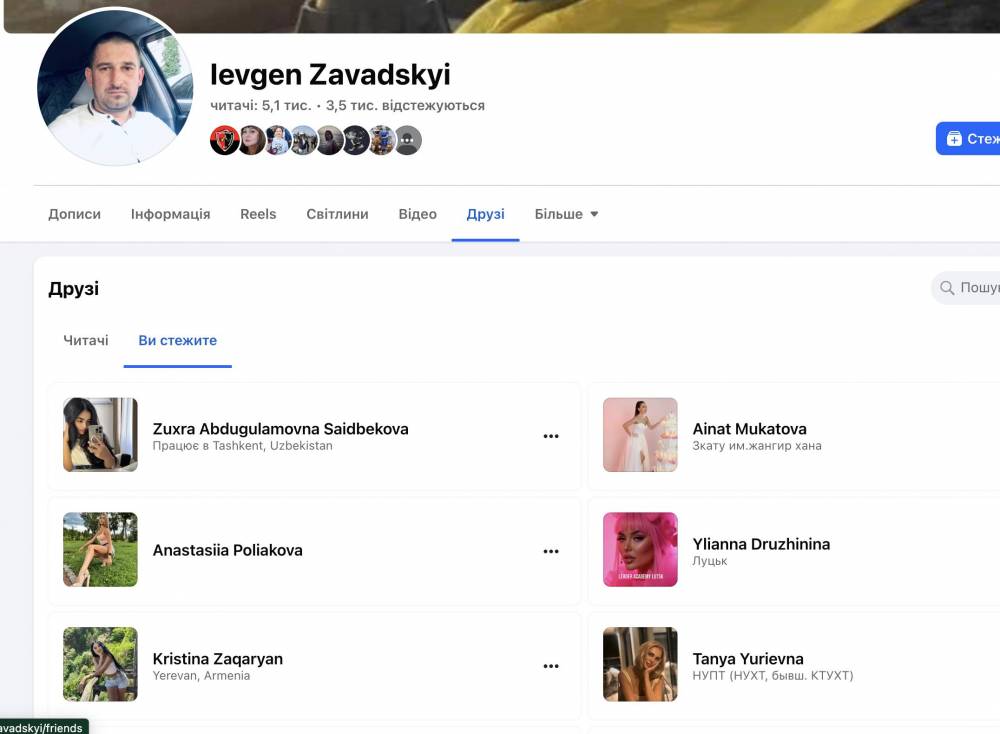
Task: Open Zuxra Saidbekova's photo thumbnail
Action: tap(100, 435)
